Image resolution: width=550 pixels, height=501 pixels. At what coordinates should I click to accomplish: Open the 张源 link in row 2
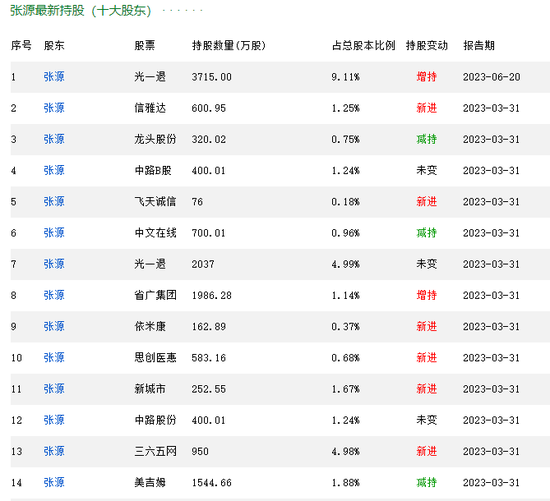click(x=54, y=108)
